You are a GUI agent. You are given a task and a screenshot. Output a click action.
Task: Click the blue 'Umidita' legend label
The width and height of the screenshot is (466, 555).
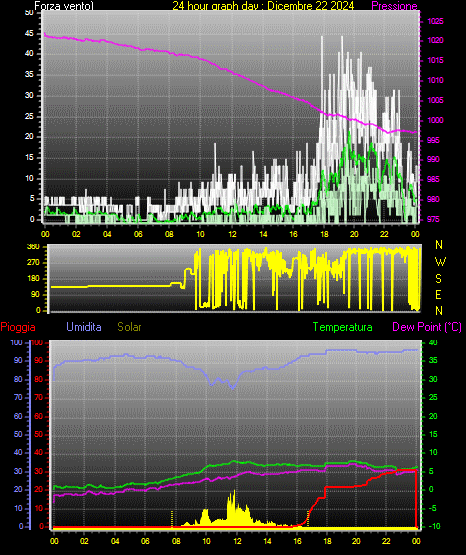[84, 327]
